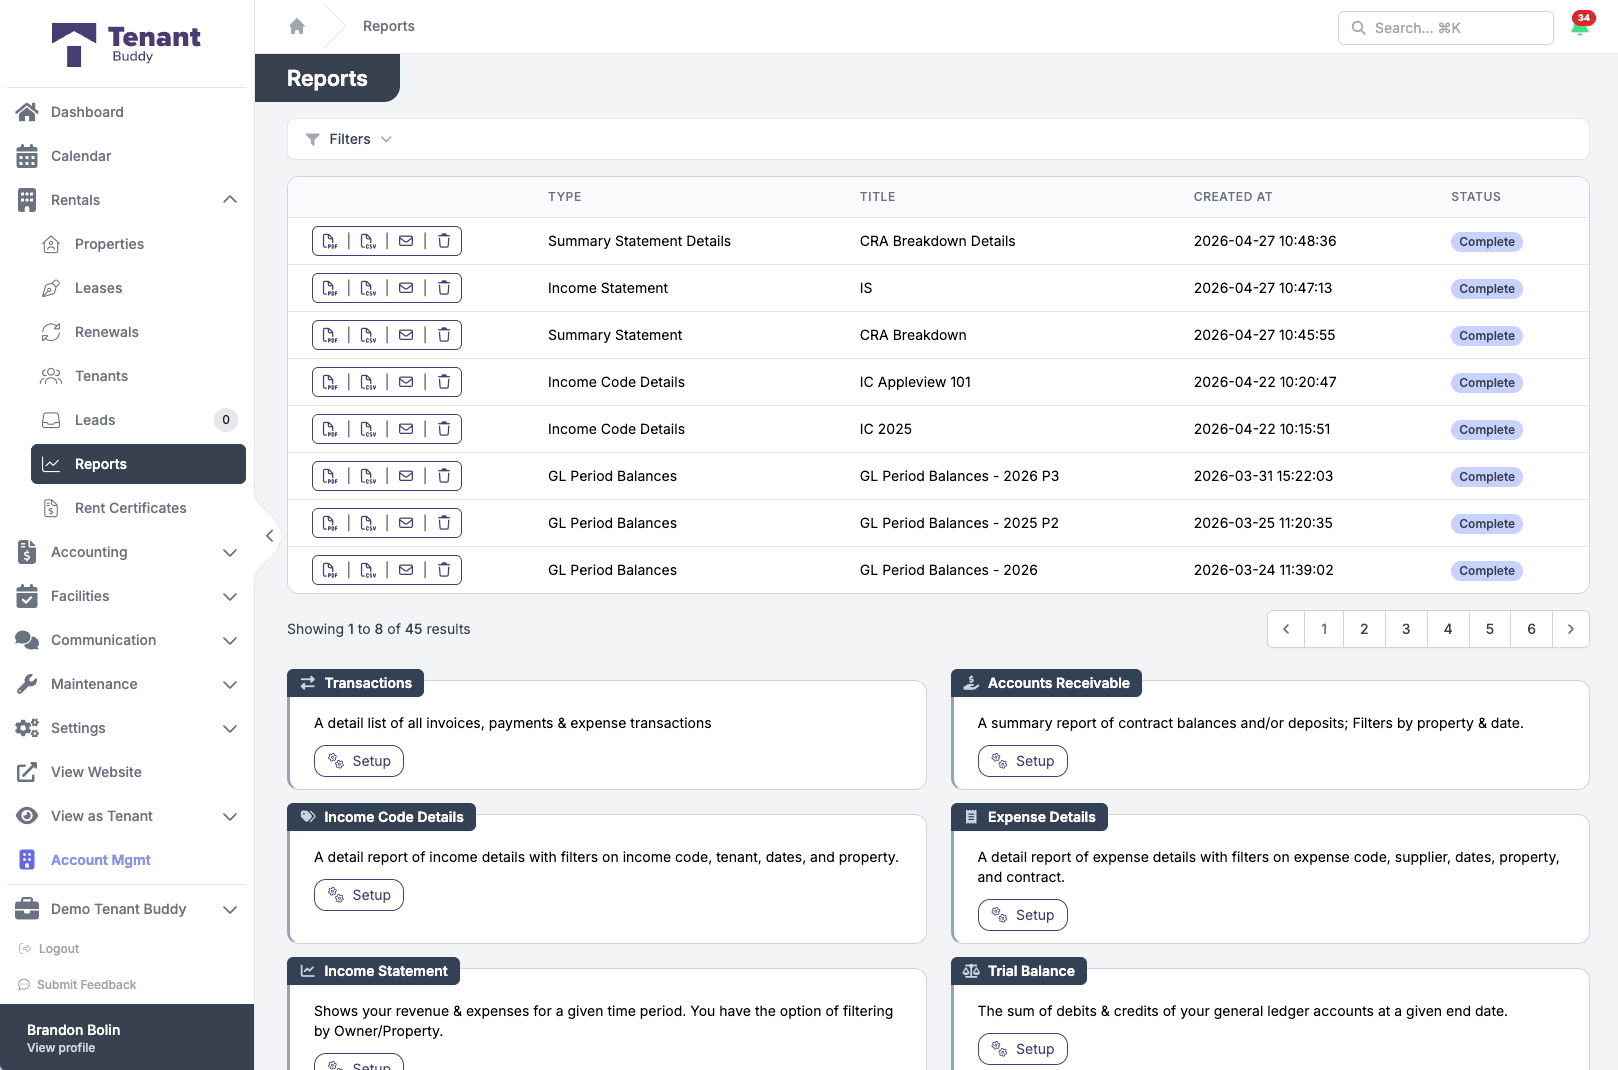Click the 'IC 2025' title cell
Screen dimensions: 1618x1070
886,429
